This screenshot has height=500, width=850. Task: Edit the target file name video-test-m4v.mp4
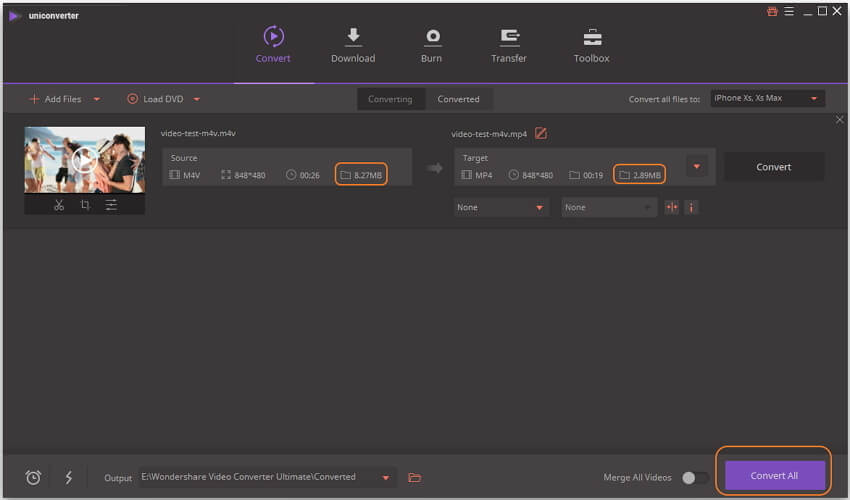(540, 133)
